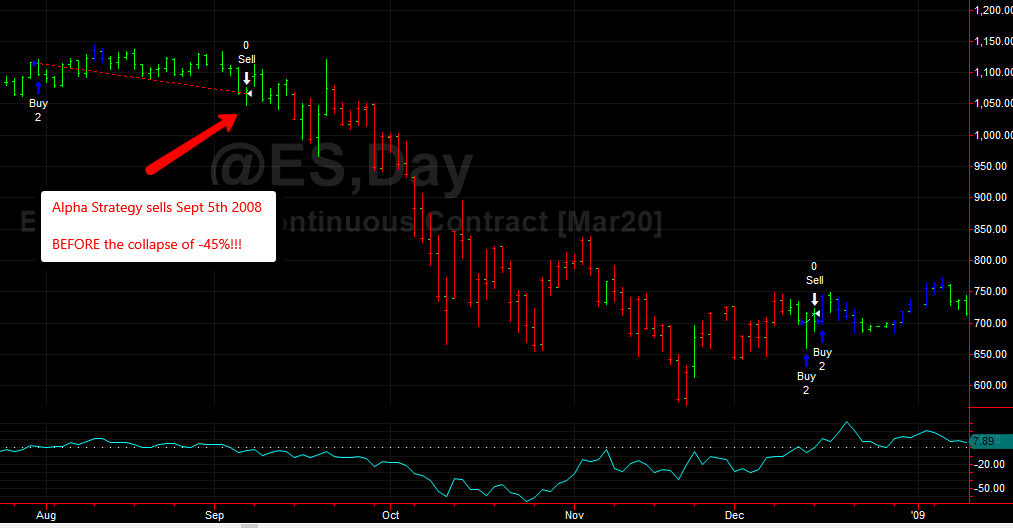The width and height of the screenshot is (1013, 528).
Task: Click the lower Buy arrow in December
Action: pyautogui.click(x=806, y=361)
